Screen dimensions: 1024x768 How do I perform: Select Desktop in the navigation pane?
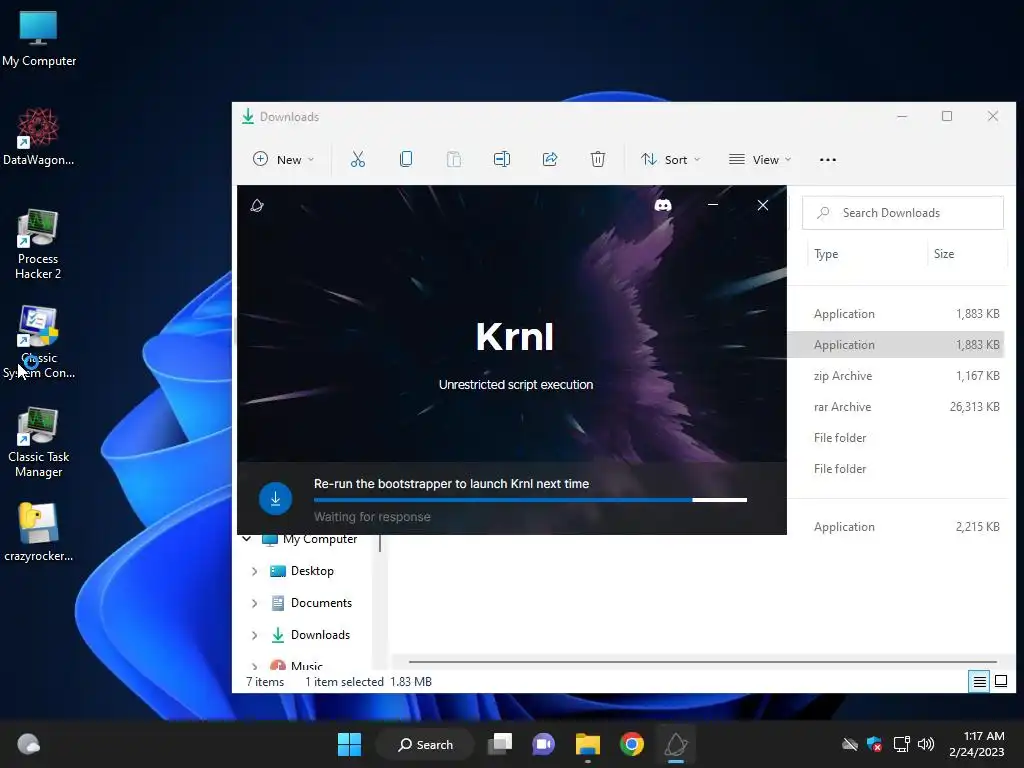(x=312, y=571)
